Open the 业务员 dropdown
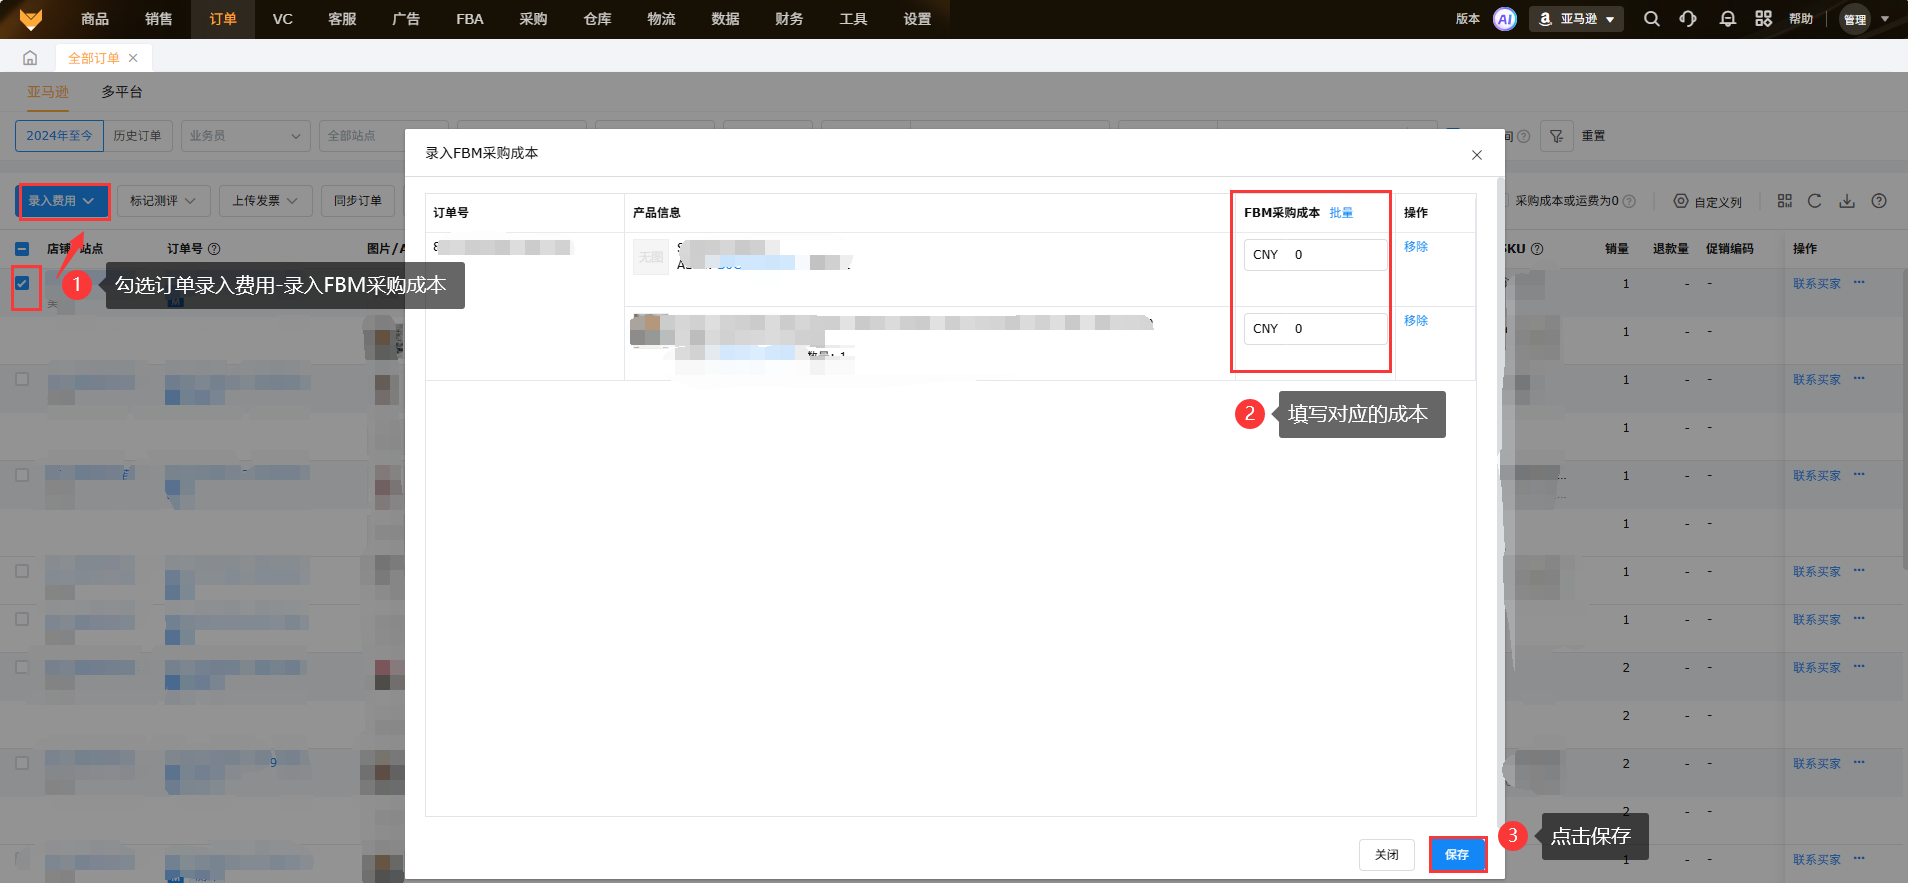 click(x=245, y=136)
